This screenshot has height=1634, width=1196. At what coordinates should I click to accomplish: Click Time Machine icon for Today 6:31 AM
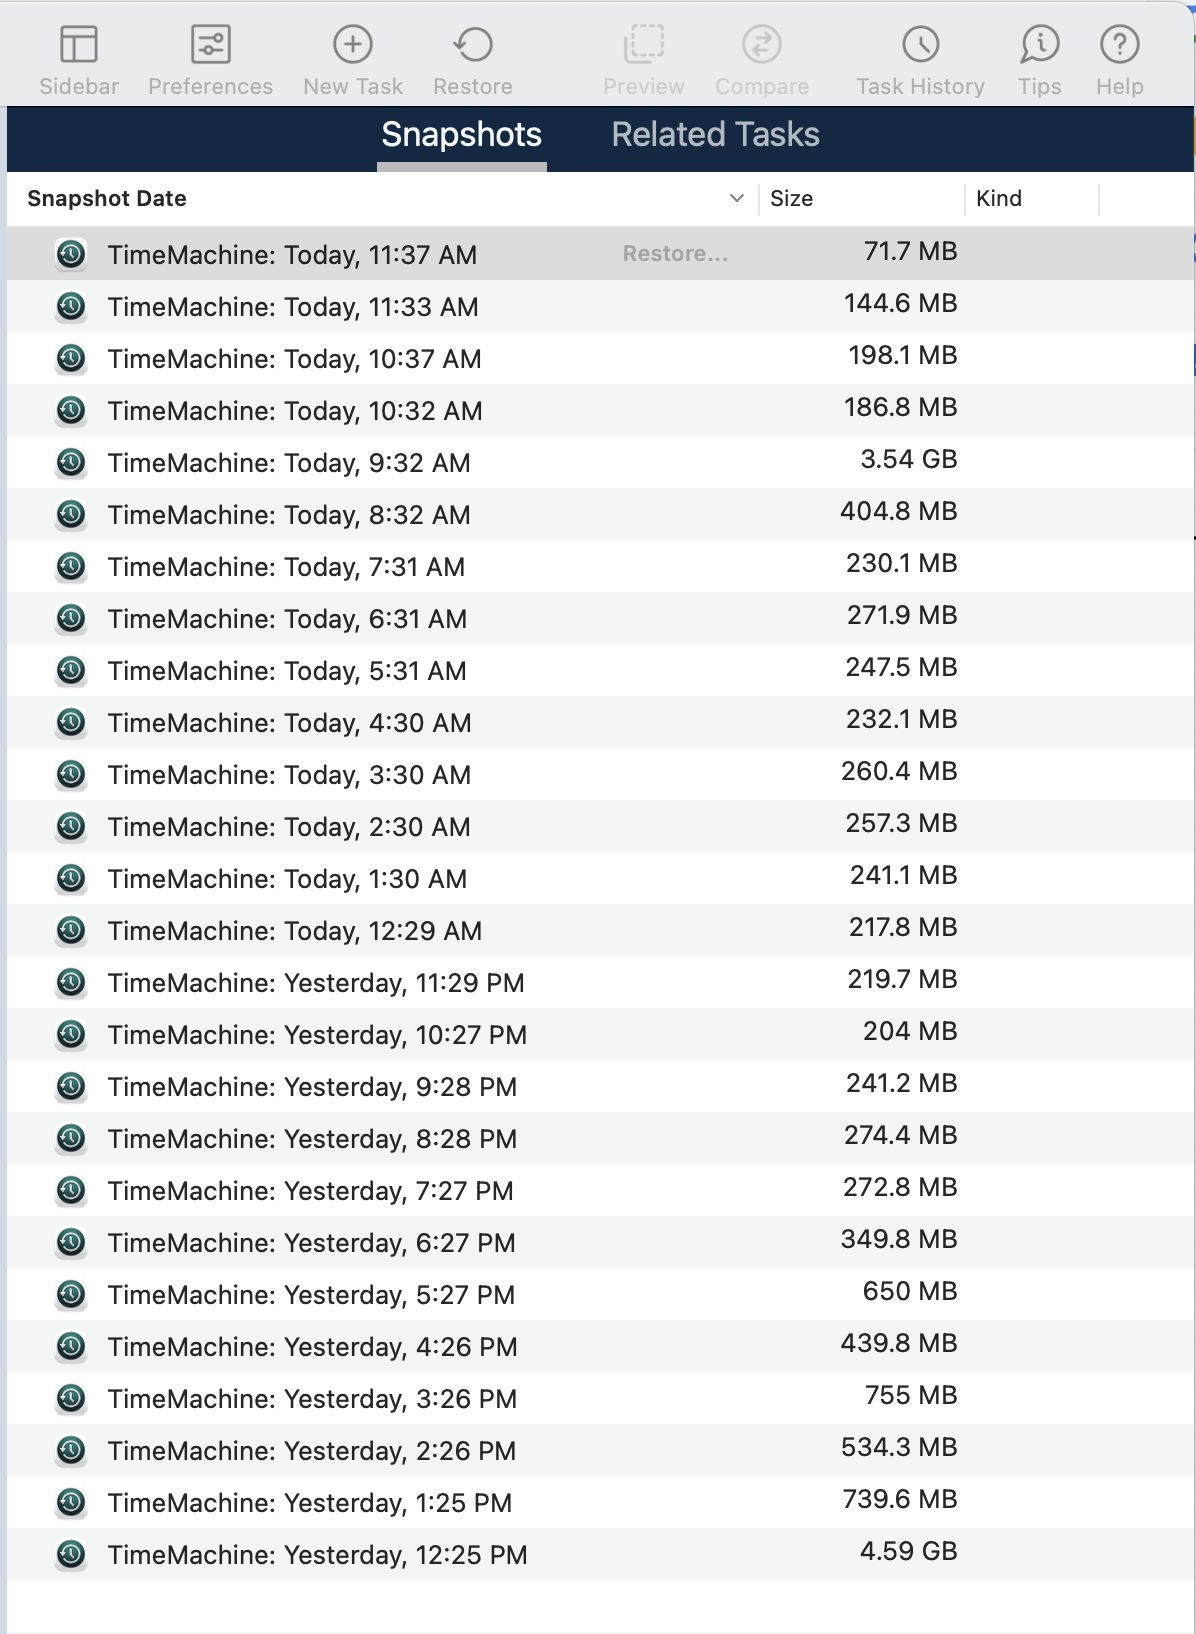tap(71, 618)
